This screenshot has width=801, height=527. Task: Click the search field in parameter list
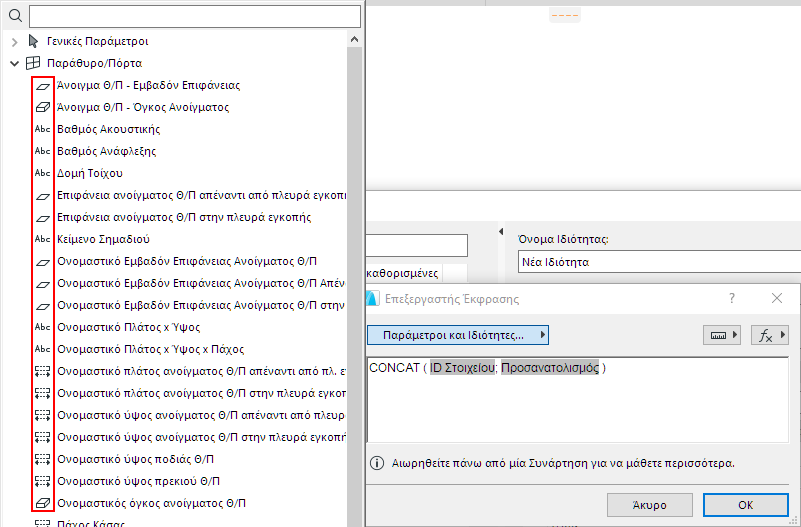point(195,16)
